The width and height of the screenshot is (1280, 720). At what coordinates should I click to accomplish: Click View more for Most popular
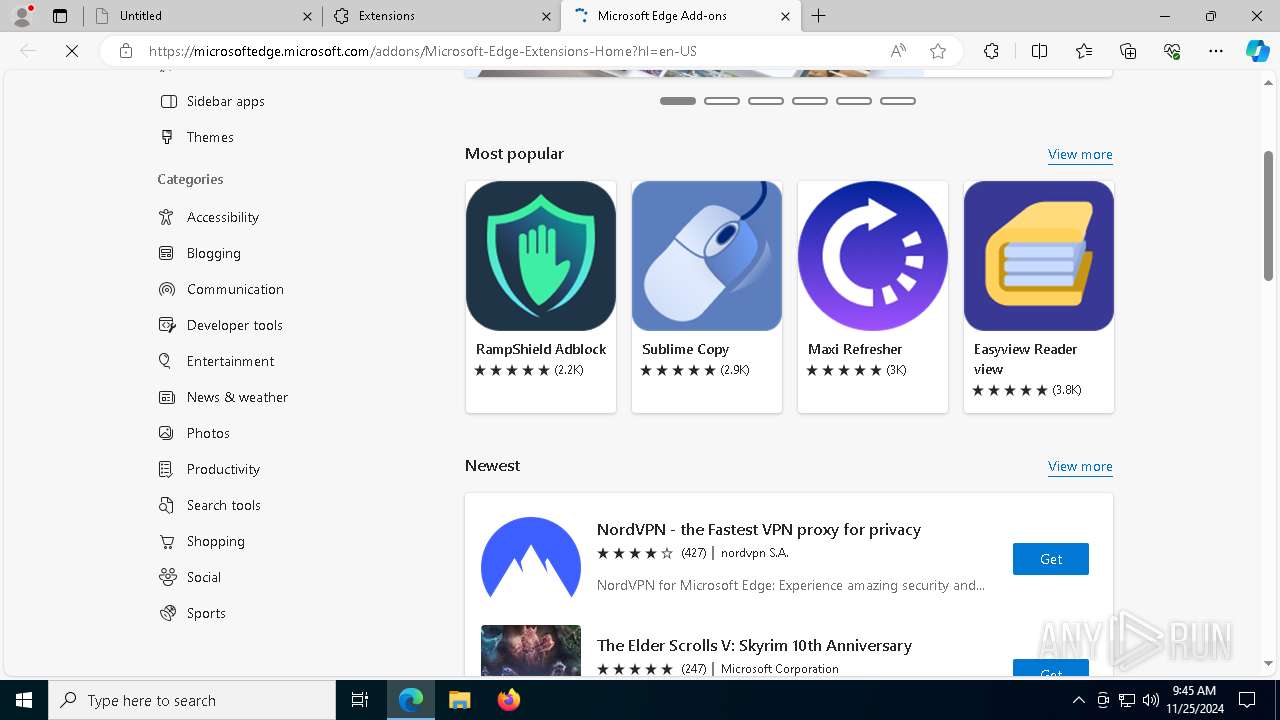(1080, 154)
